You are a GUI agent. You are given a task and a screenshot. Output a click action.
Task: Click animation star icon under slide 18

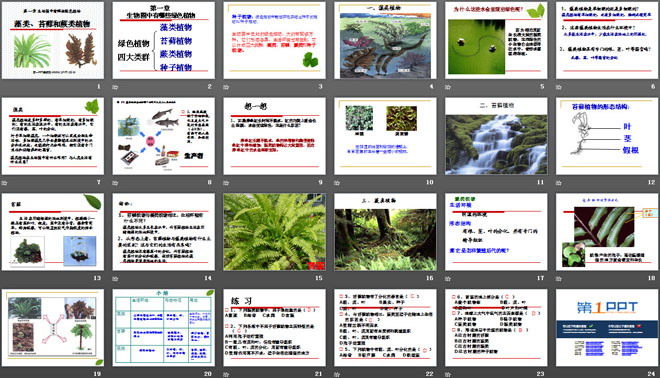[x=559, y=279]
